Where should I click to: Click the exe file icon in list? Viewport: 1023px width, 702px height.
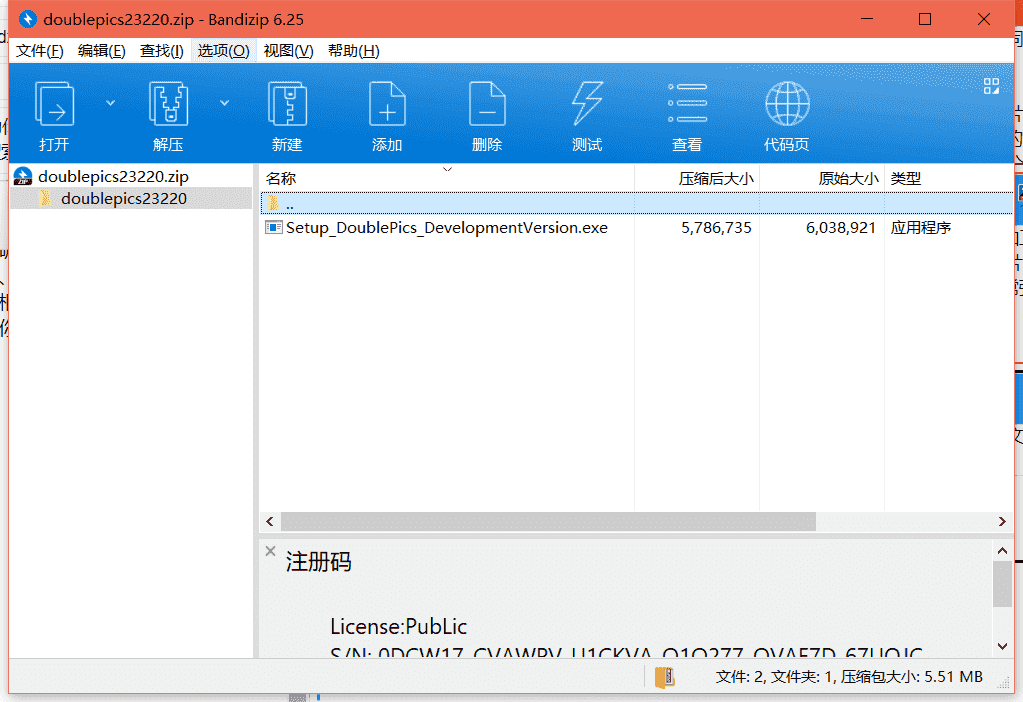pyautogui.click(x=273, y=227)
